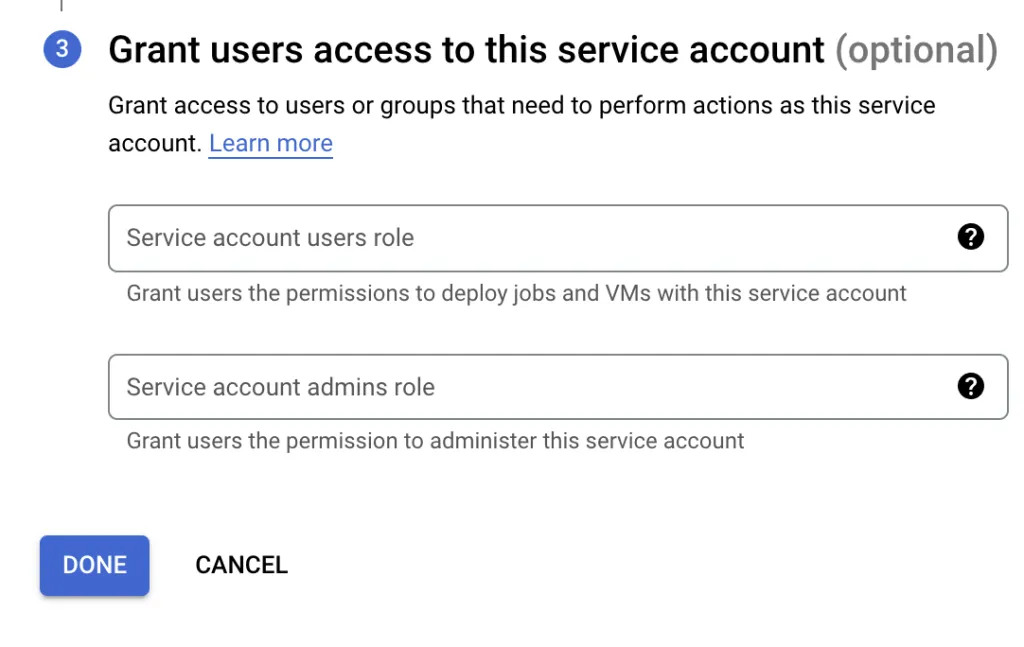This screenshot has width=1024, height=647.
Task: Click the question mark beside admins role
Action: 970,387
